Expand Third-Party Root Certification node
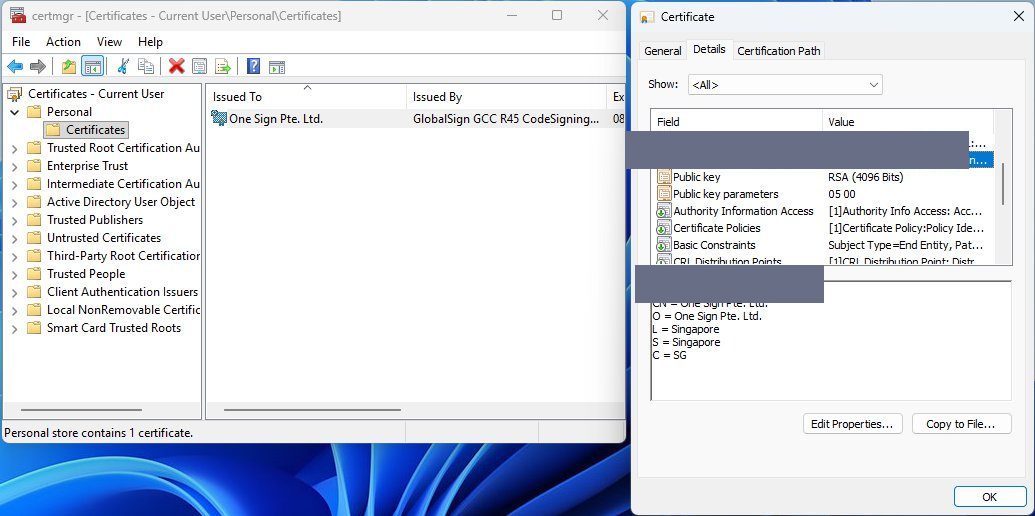Viewport: 1035px width, 516px height. point(15,256)
